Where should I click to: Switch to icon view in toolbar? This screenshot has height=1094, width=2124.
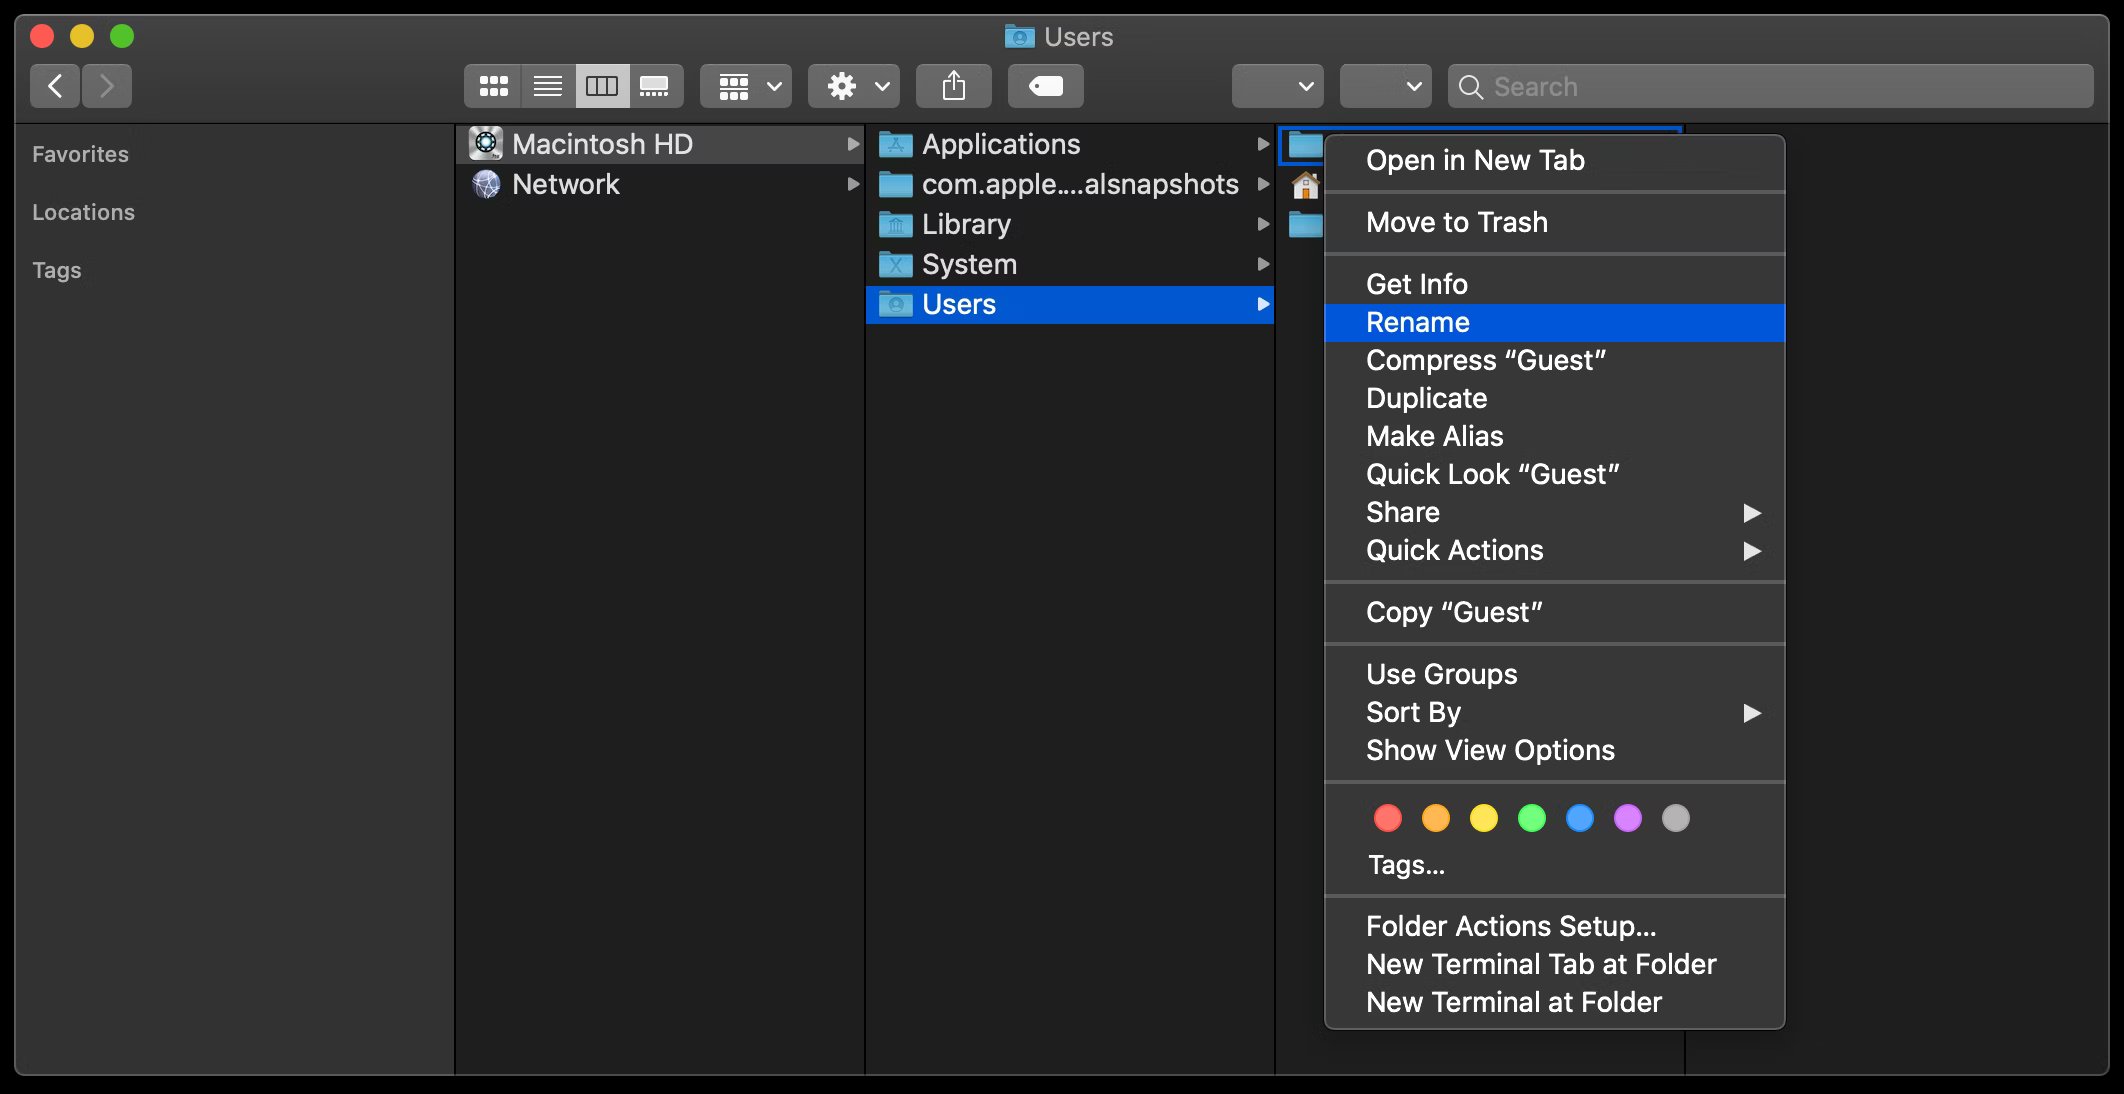tap(493, 87)
